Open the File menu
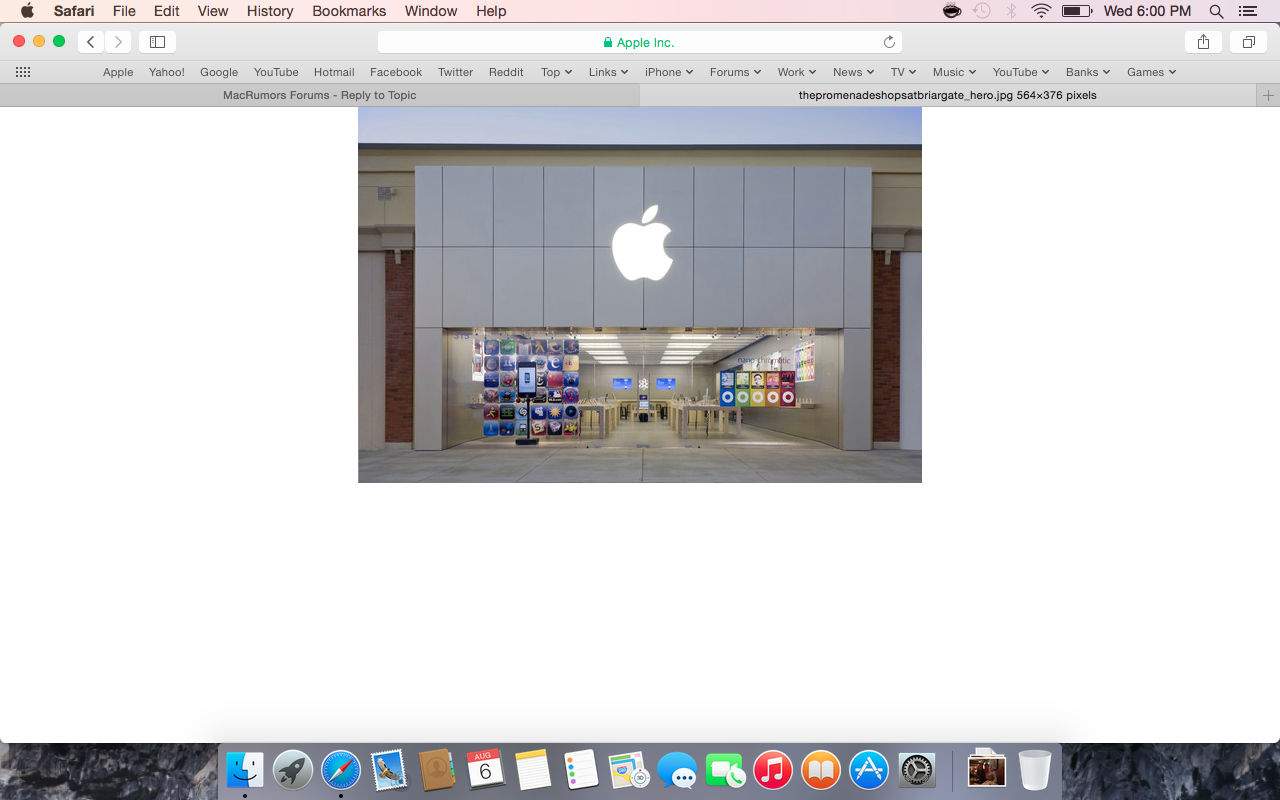Screen dimensions: 1280x800 [x=124, y=11]
